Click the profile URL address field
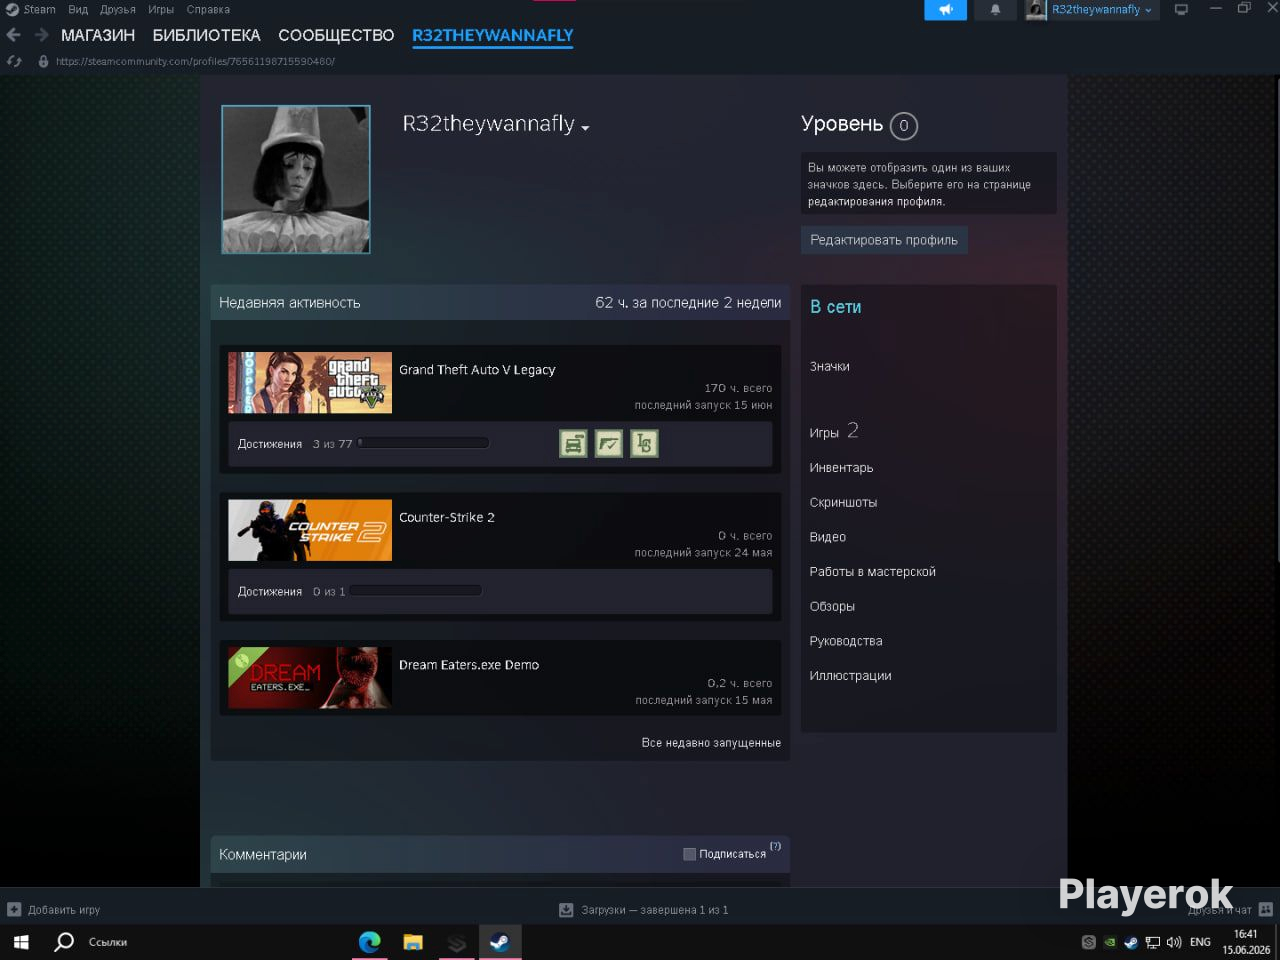1280x960 pixels. (195, 61)
